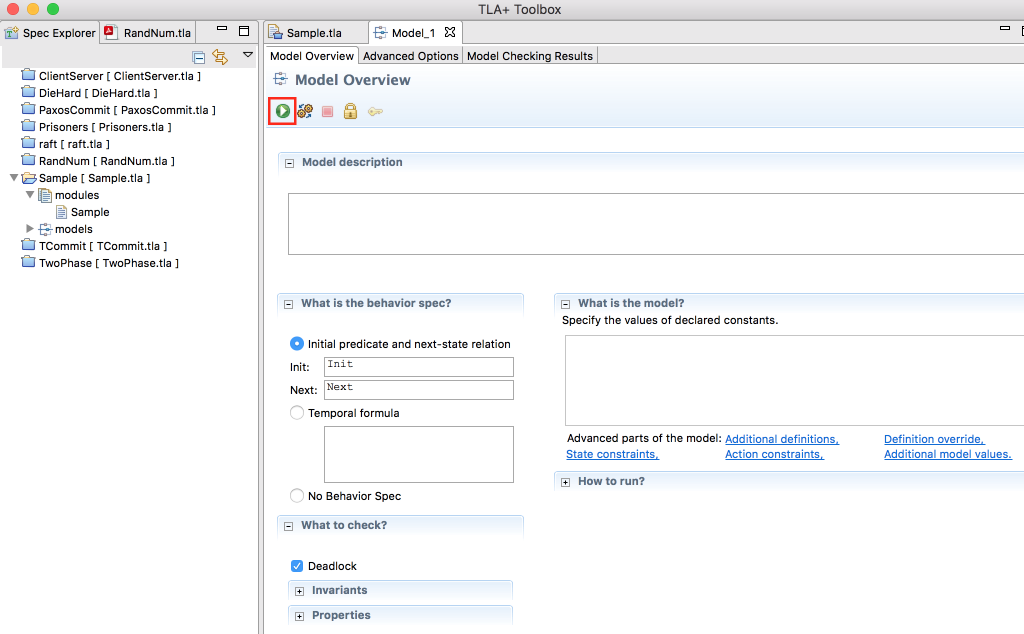The height and width of the screenshot is (634, 1024).
Task: Select raft [ raft.tla ] spec
Action: pyautogui.click(x=65, y=144)
